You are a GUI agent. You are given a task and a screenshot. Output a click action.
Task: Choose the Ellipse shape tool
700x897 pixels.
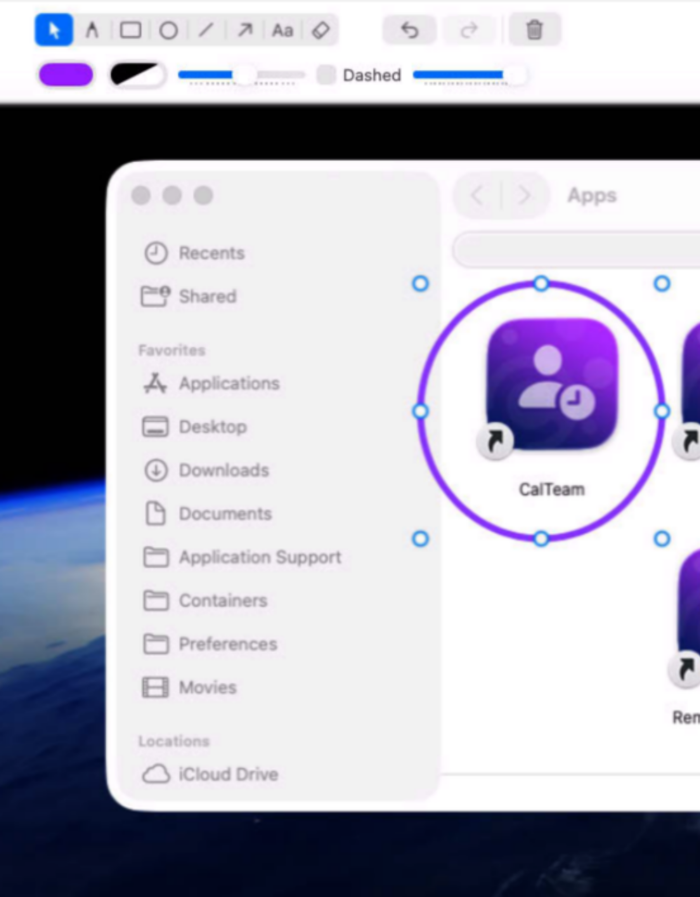click(168, 30)
